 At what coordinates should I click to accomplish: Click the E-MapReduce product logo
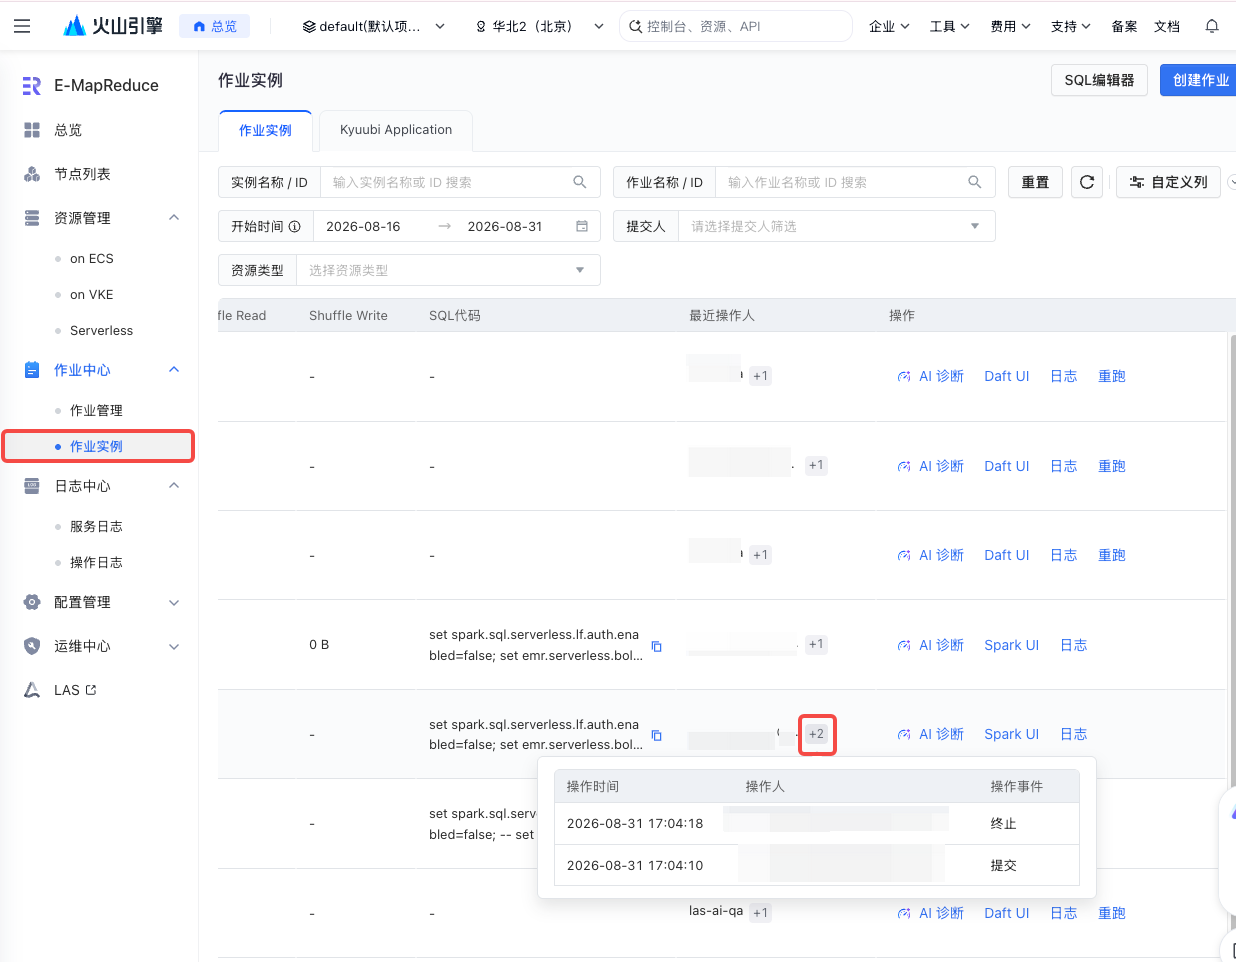[x=32, y=86]
